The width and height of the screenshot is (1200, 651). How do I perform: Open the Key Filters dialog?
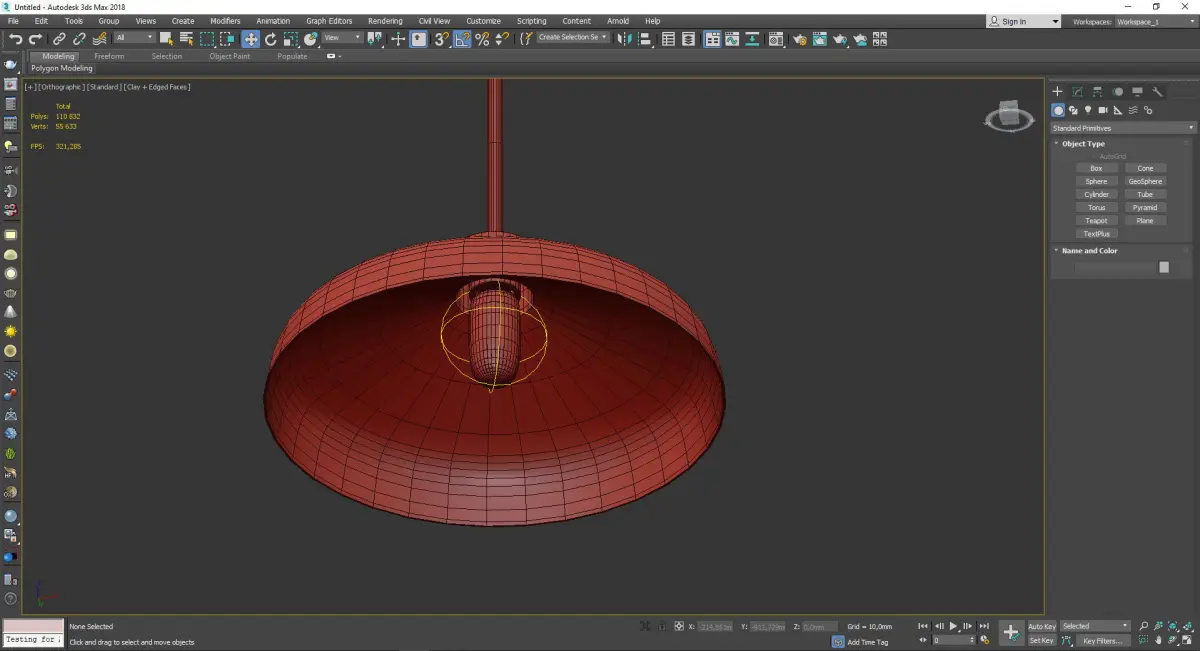[x=1102, y=641]
